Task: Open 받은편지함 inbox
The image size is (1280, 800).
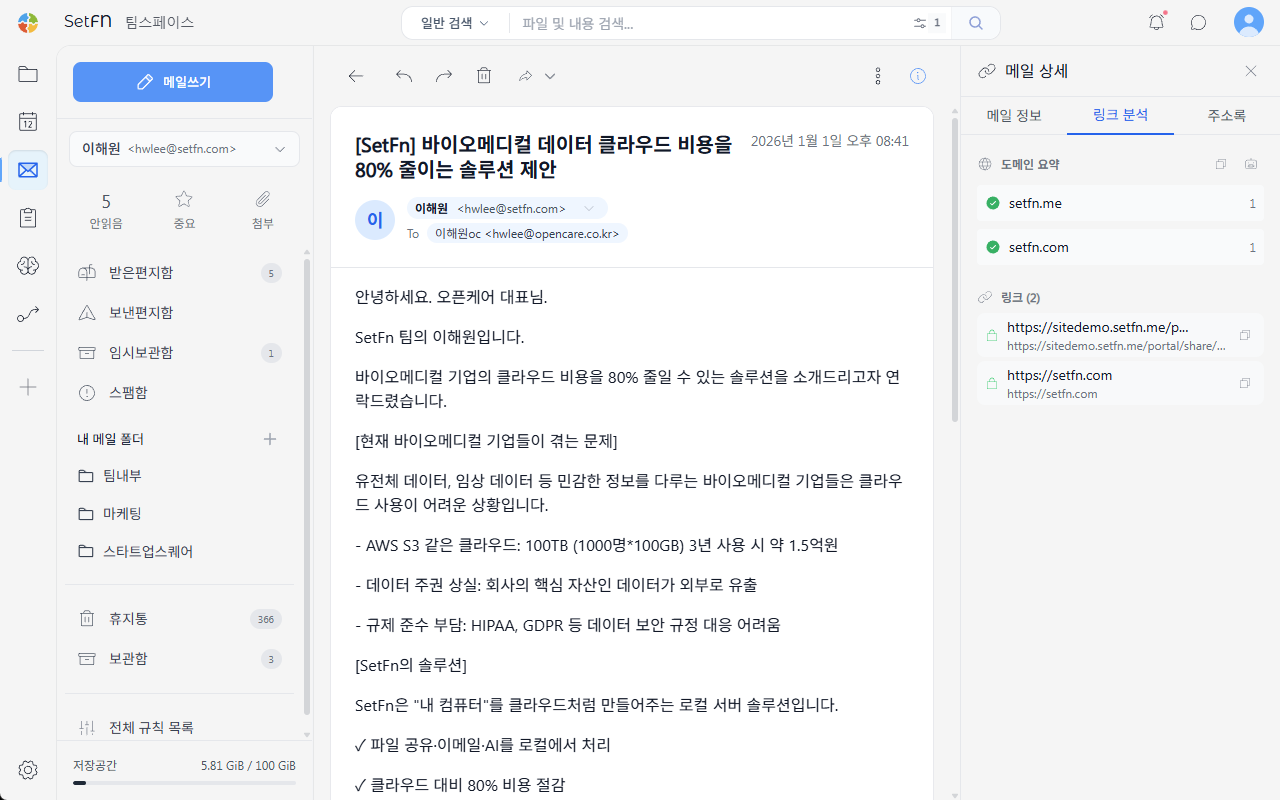Action: pyautogui.click(x=180, y=273)
